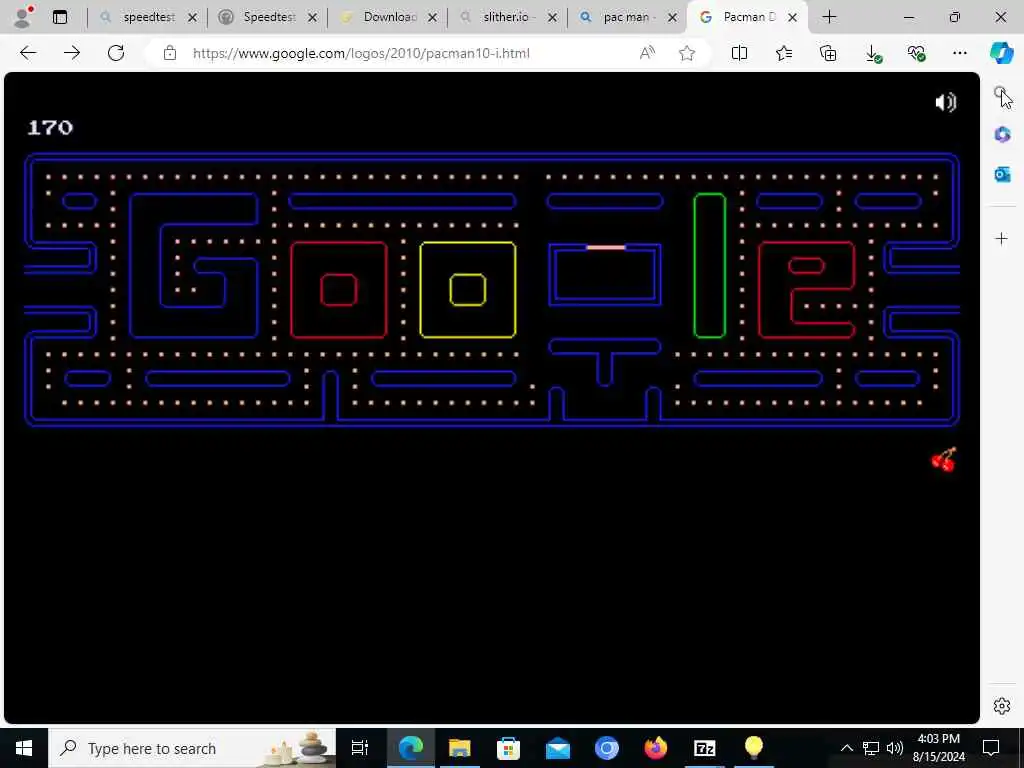This screenshot has width=1024, height=768.
Task: Click the score 170 display
Action: [50, 127]
